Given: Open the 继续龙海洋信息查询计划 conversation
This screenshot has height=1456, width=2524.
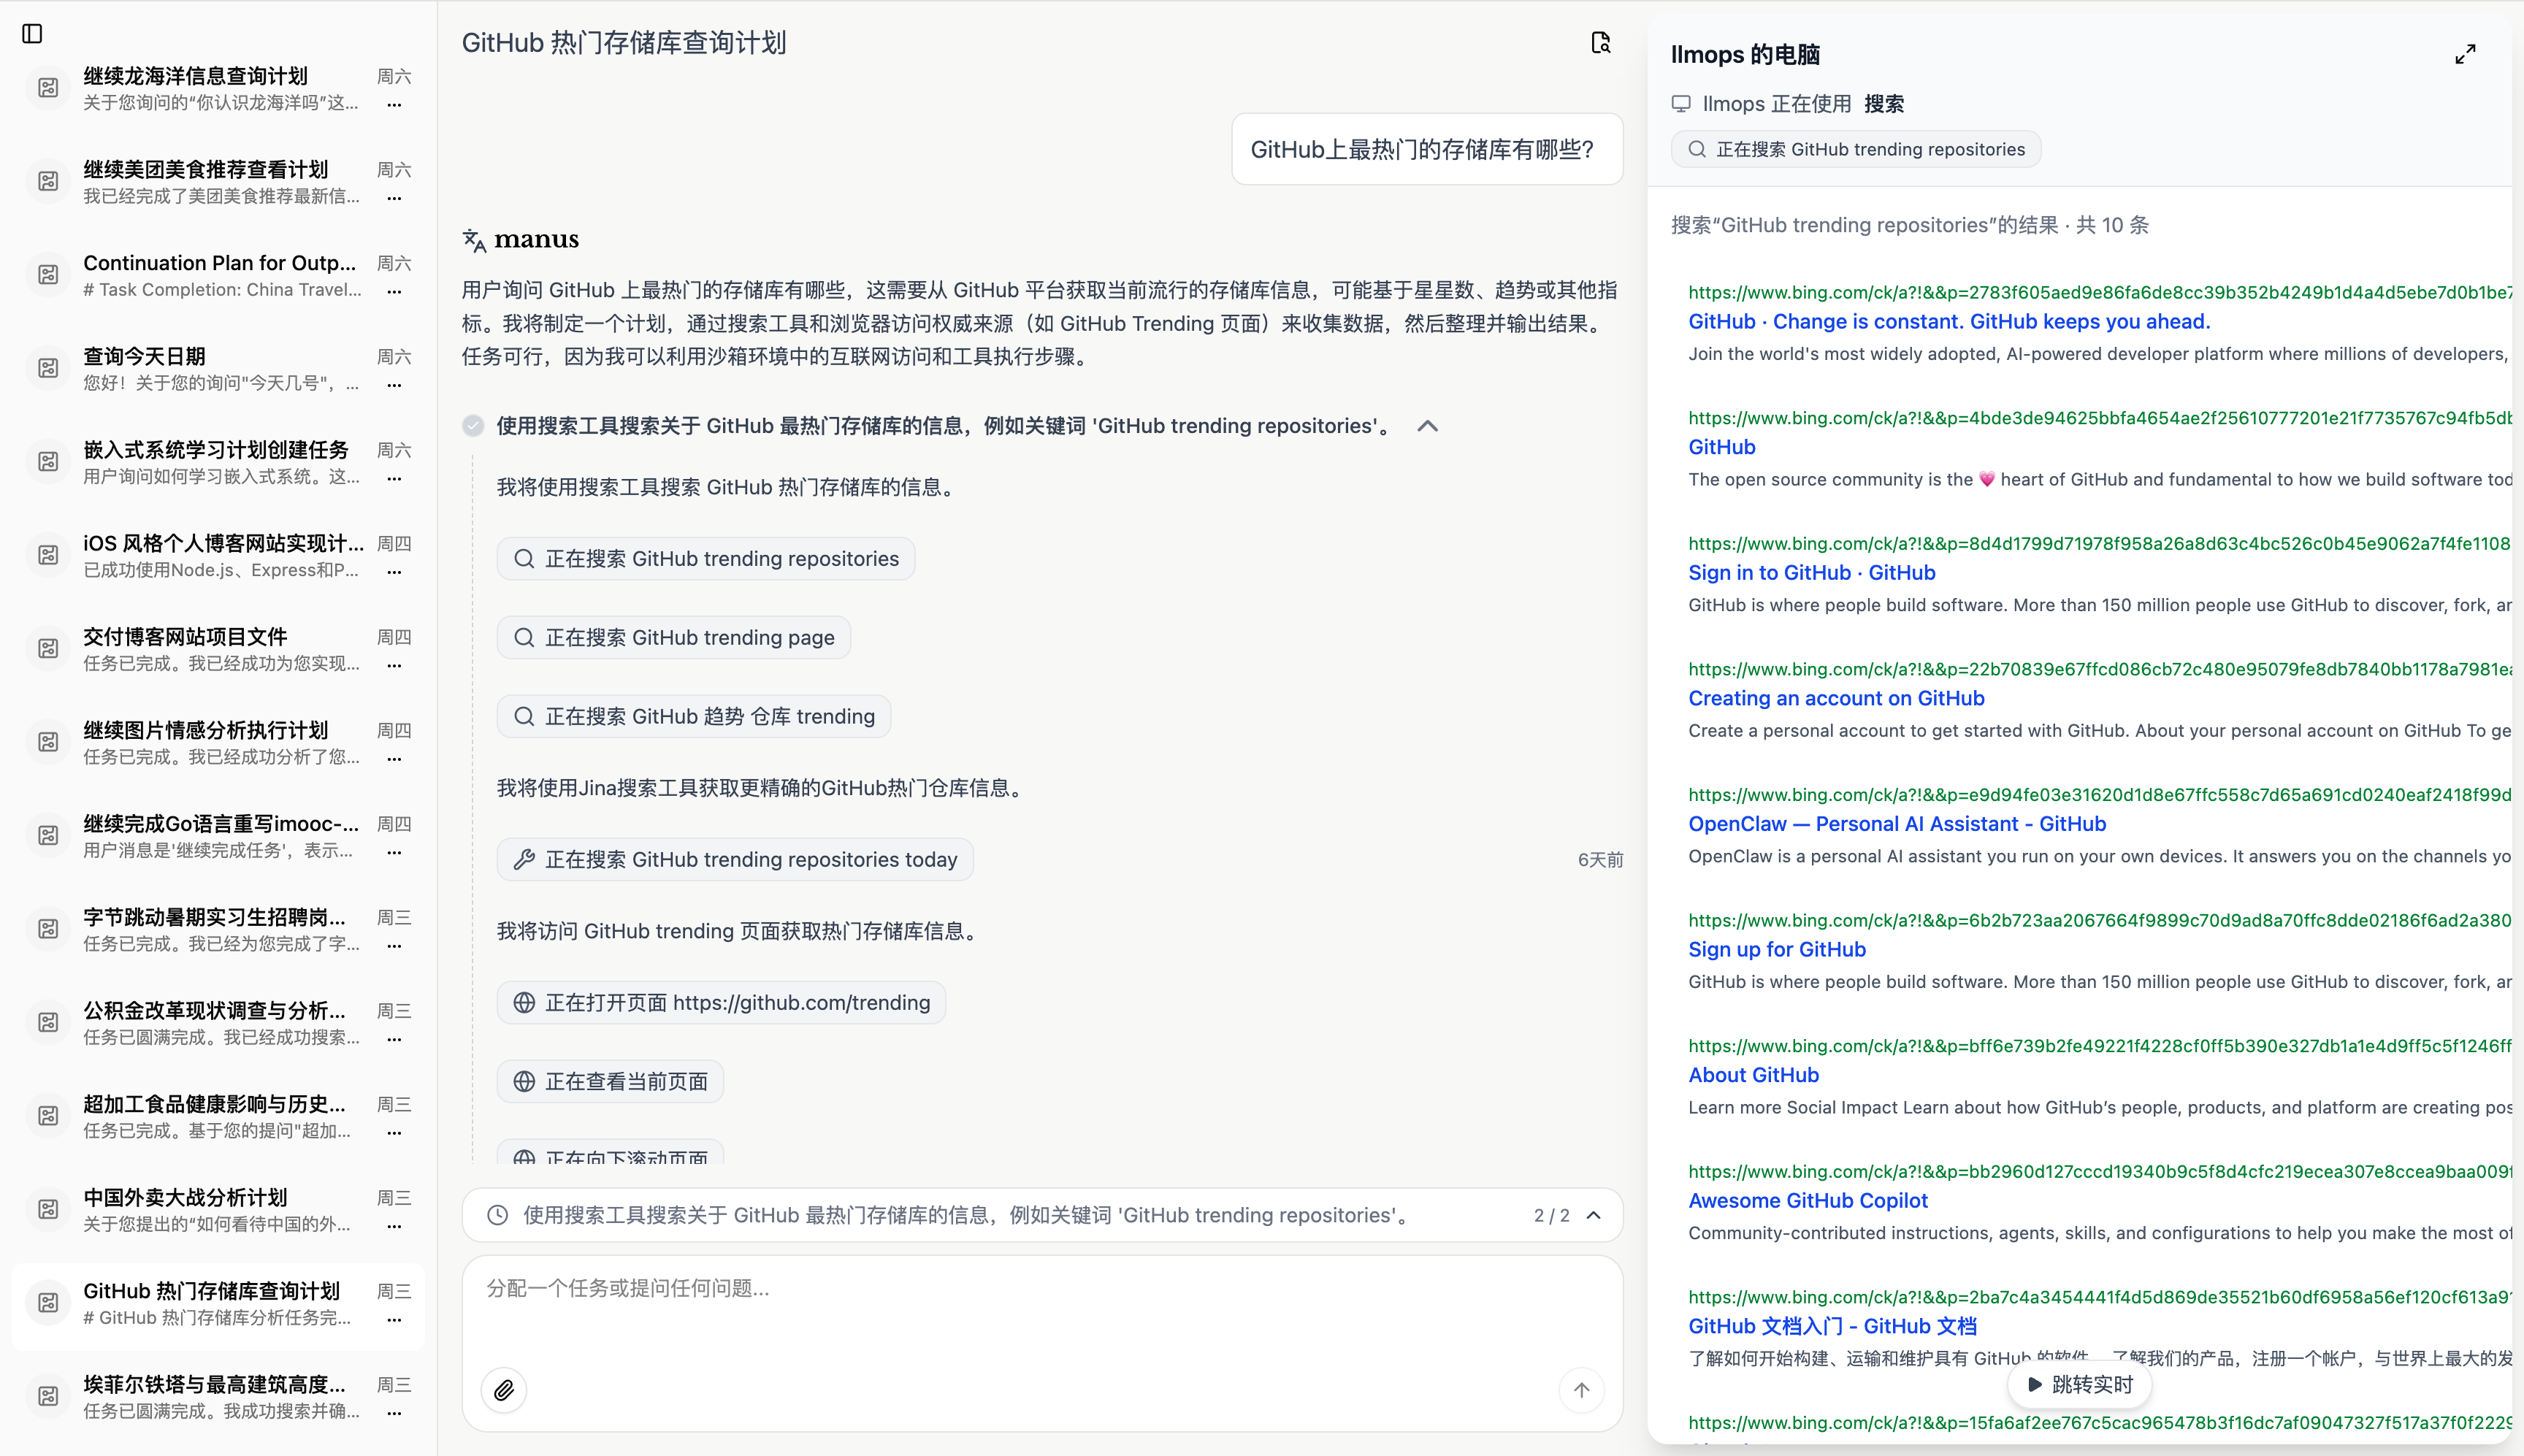Looking at the screenshot, I should 218,88.
